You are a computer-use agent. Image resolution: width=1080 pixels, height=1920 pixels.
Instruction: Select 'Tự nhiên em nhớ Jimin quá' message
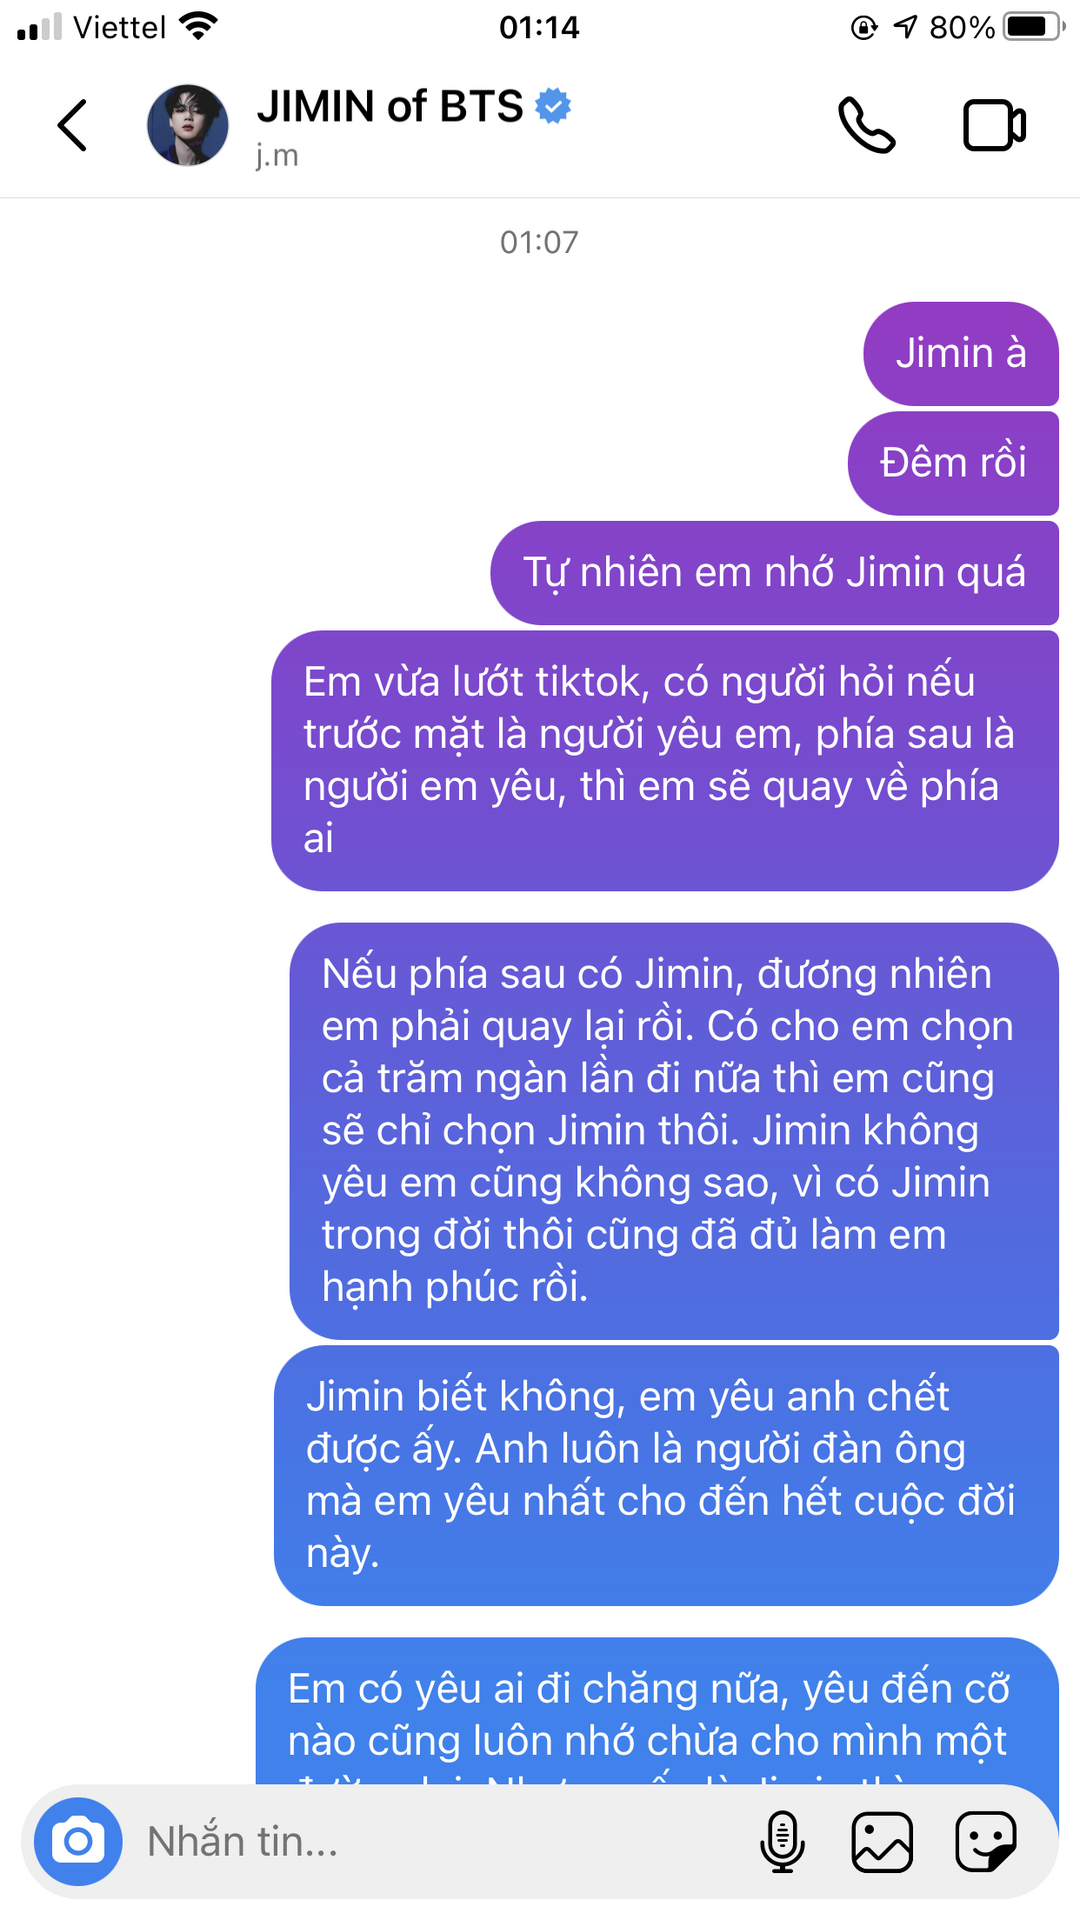[774, 573]
